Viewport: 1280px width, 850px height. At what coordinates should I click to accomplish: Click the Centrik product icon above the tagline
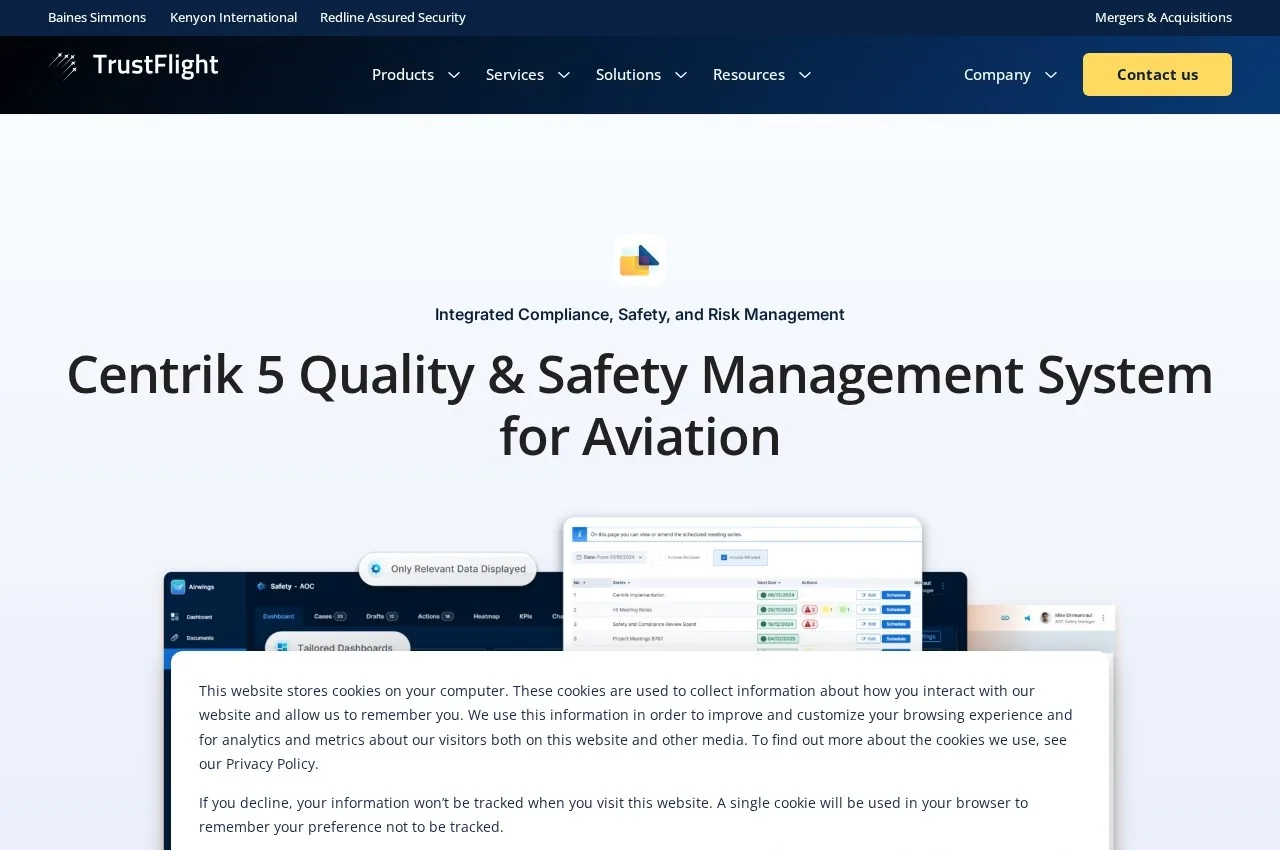640,261
